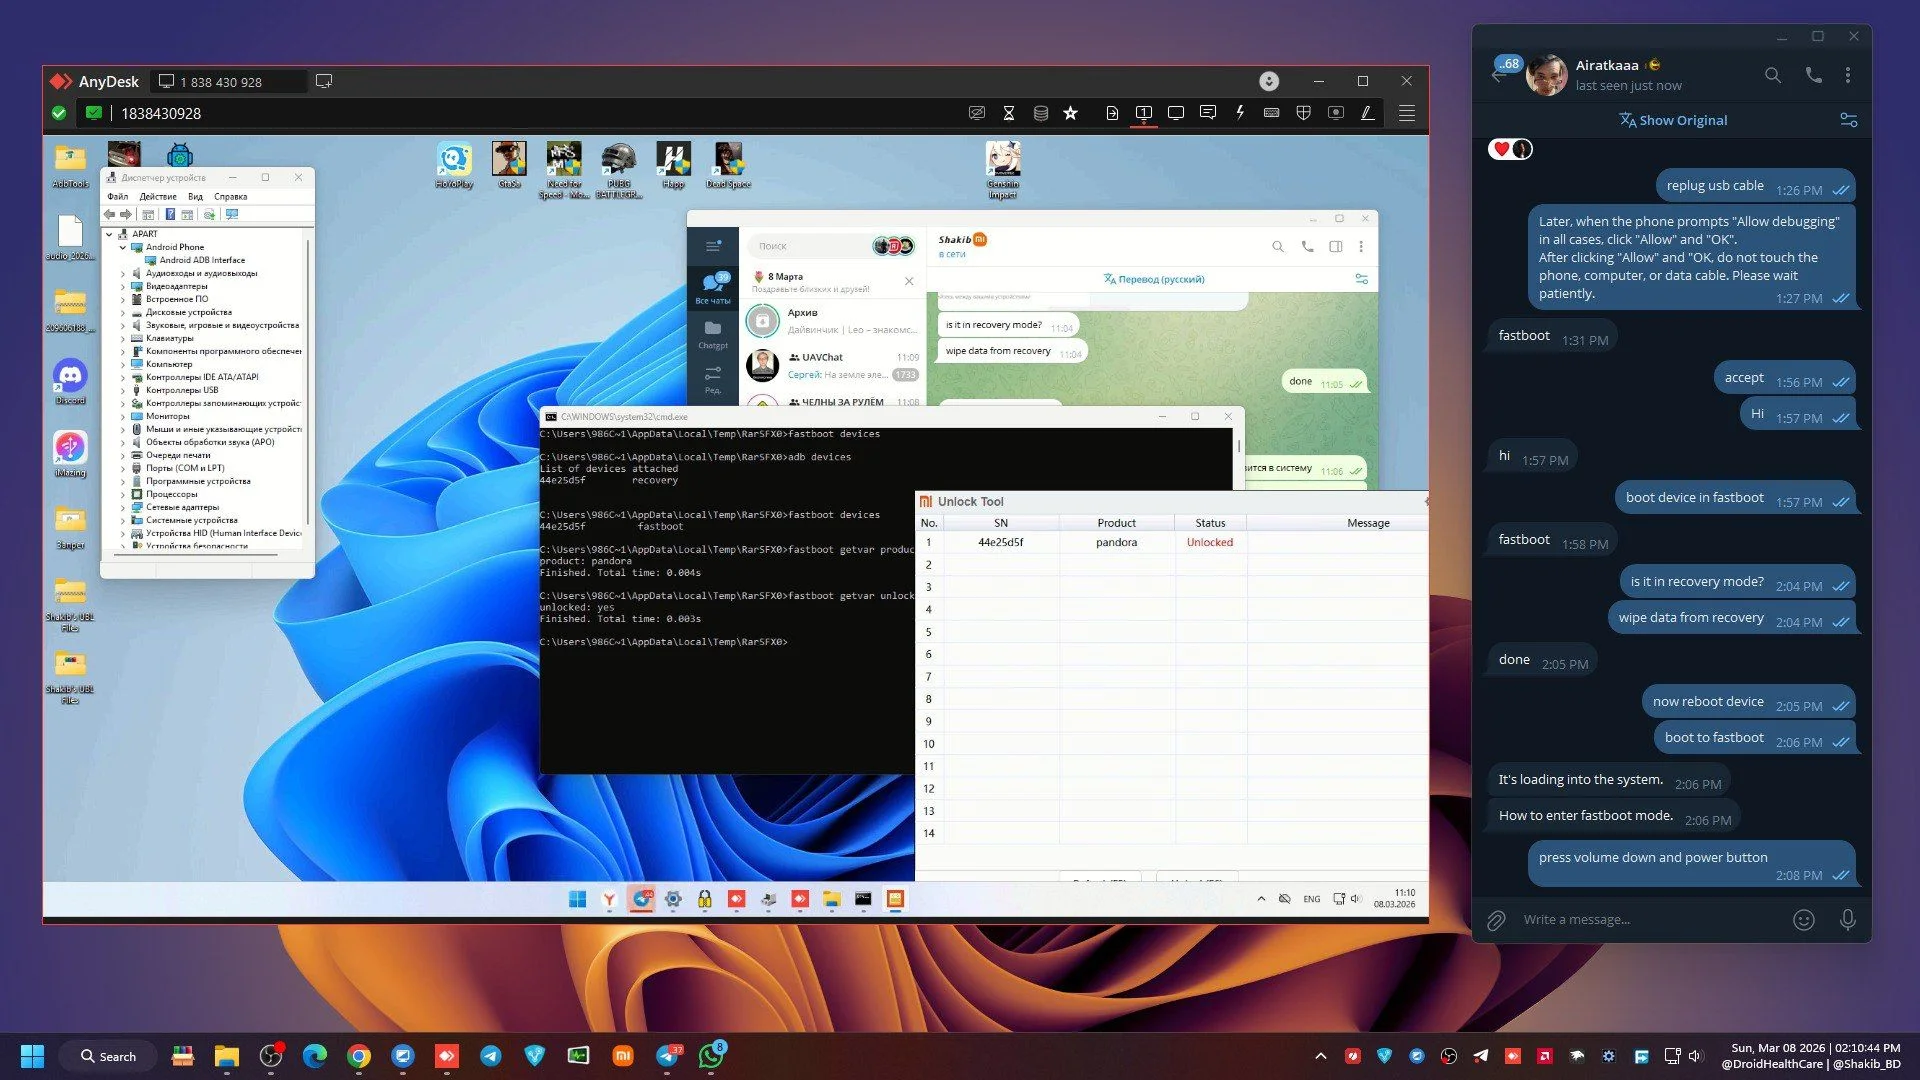This screenshot has height=1080, width=1920.
Task: Open Google Chrome from the taskbar
Action: pyautogui.click(x=359, y=1056)
